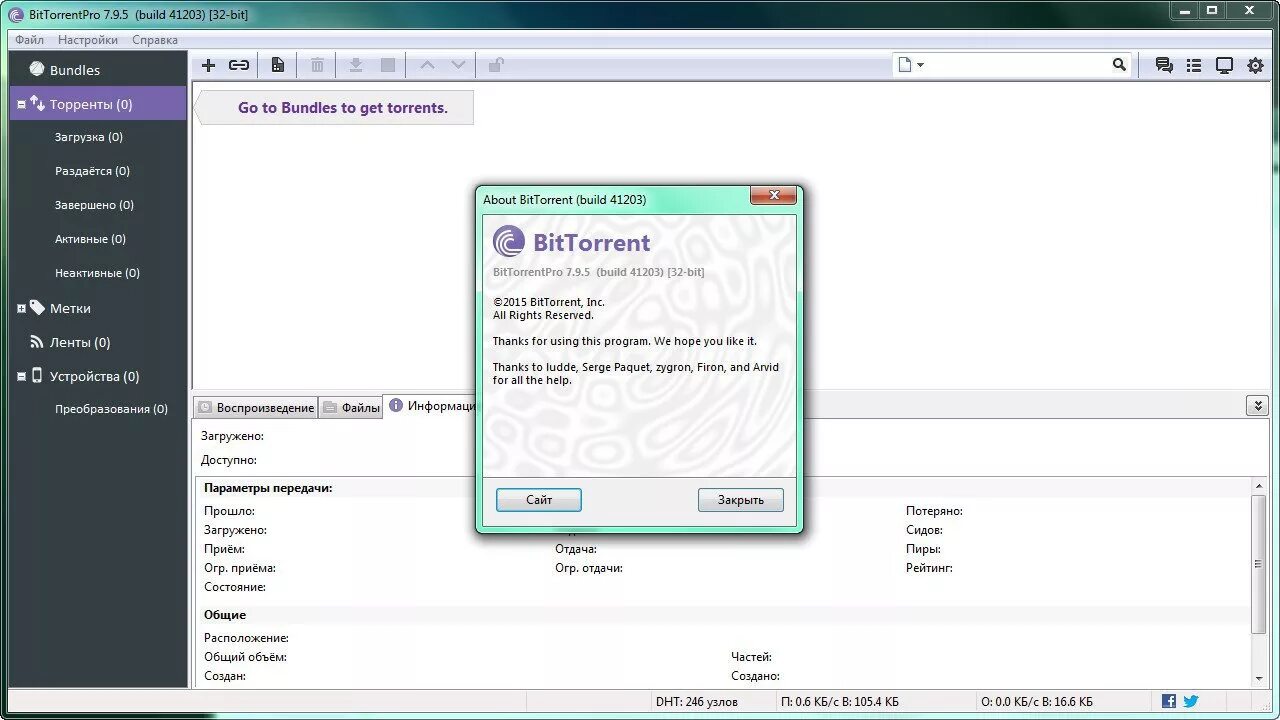Open the Настройки menu
This screenshot has width=1280, height=720.
pyautogui.click(x=88, y=40)
